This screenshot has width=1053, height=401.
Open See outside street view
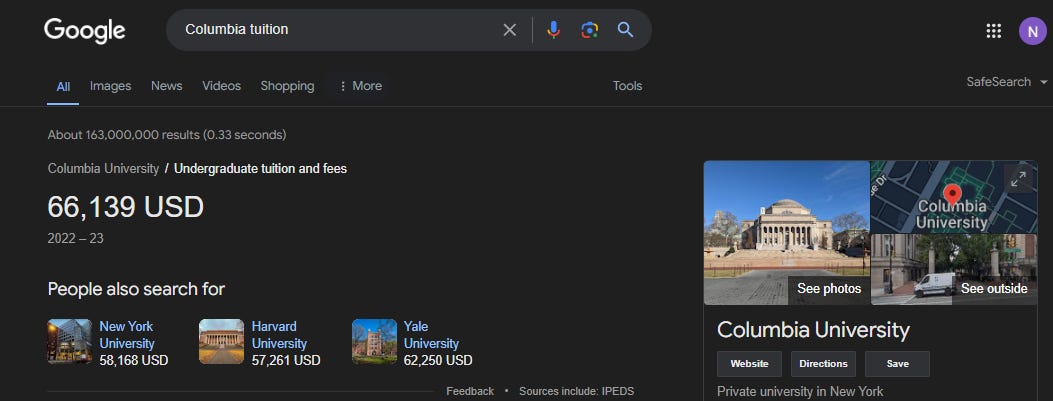(x=994, y=289)
